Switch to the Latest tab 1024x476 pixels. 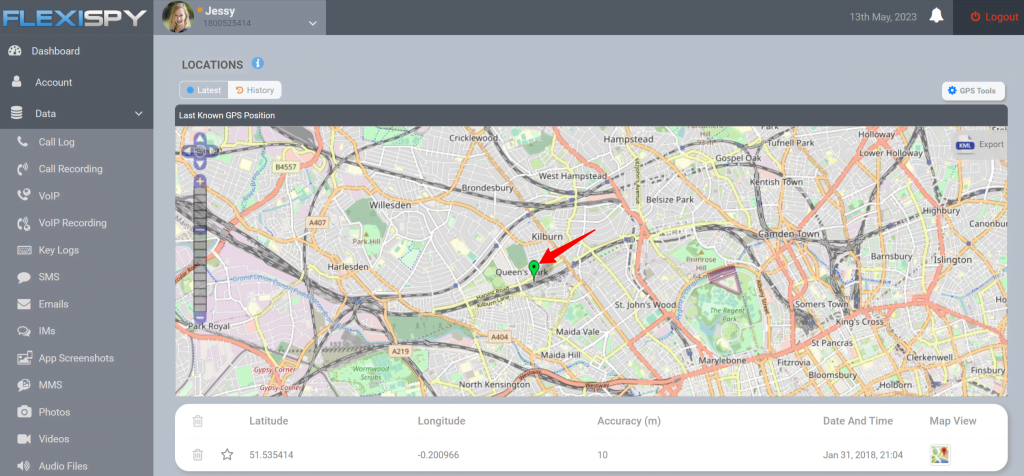[x=204, y=90]
